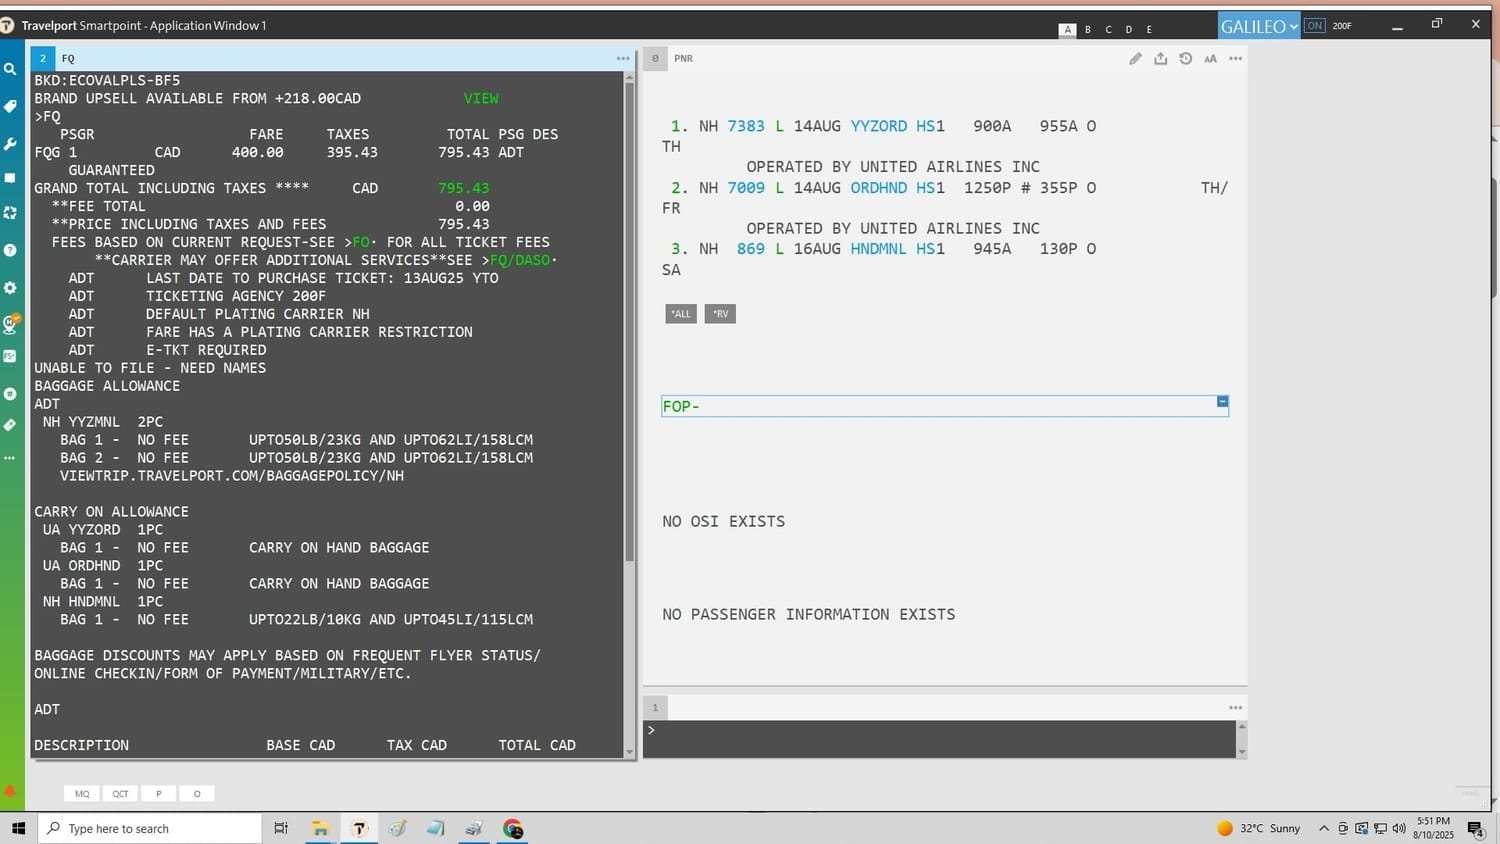Open the PNR history clock icon
This screenshot has width=1500, height=844.
[1185, 59]
